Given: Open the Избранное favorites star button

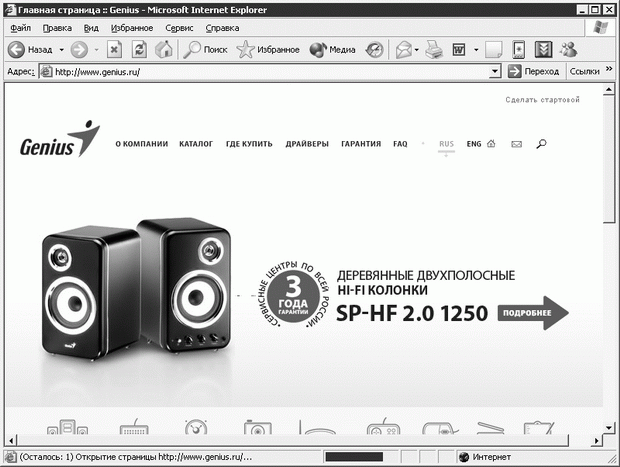Looking at the screenshot, I should coord(268,49).
